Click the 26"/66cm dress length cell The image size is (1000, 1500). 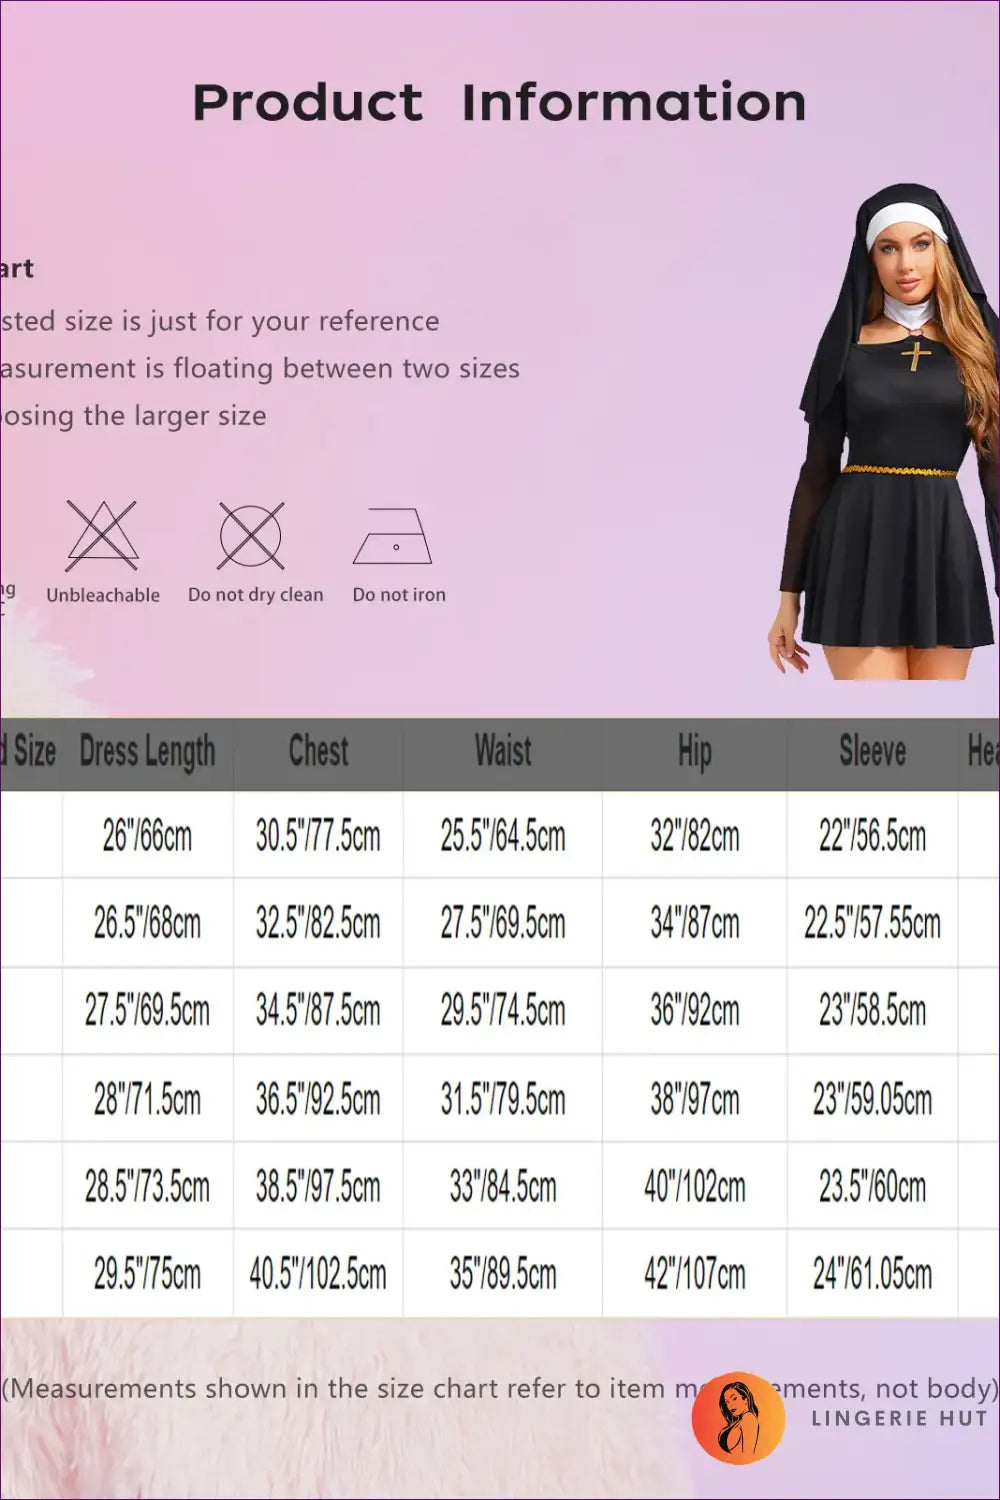coord(147,835)
